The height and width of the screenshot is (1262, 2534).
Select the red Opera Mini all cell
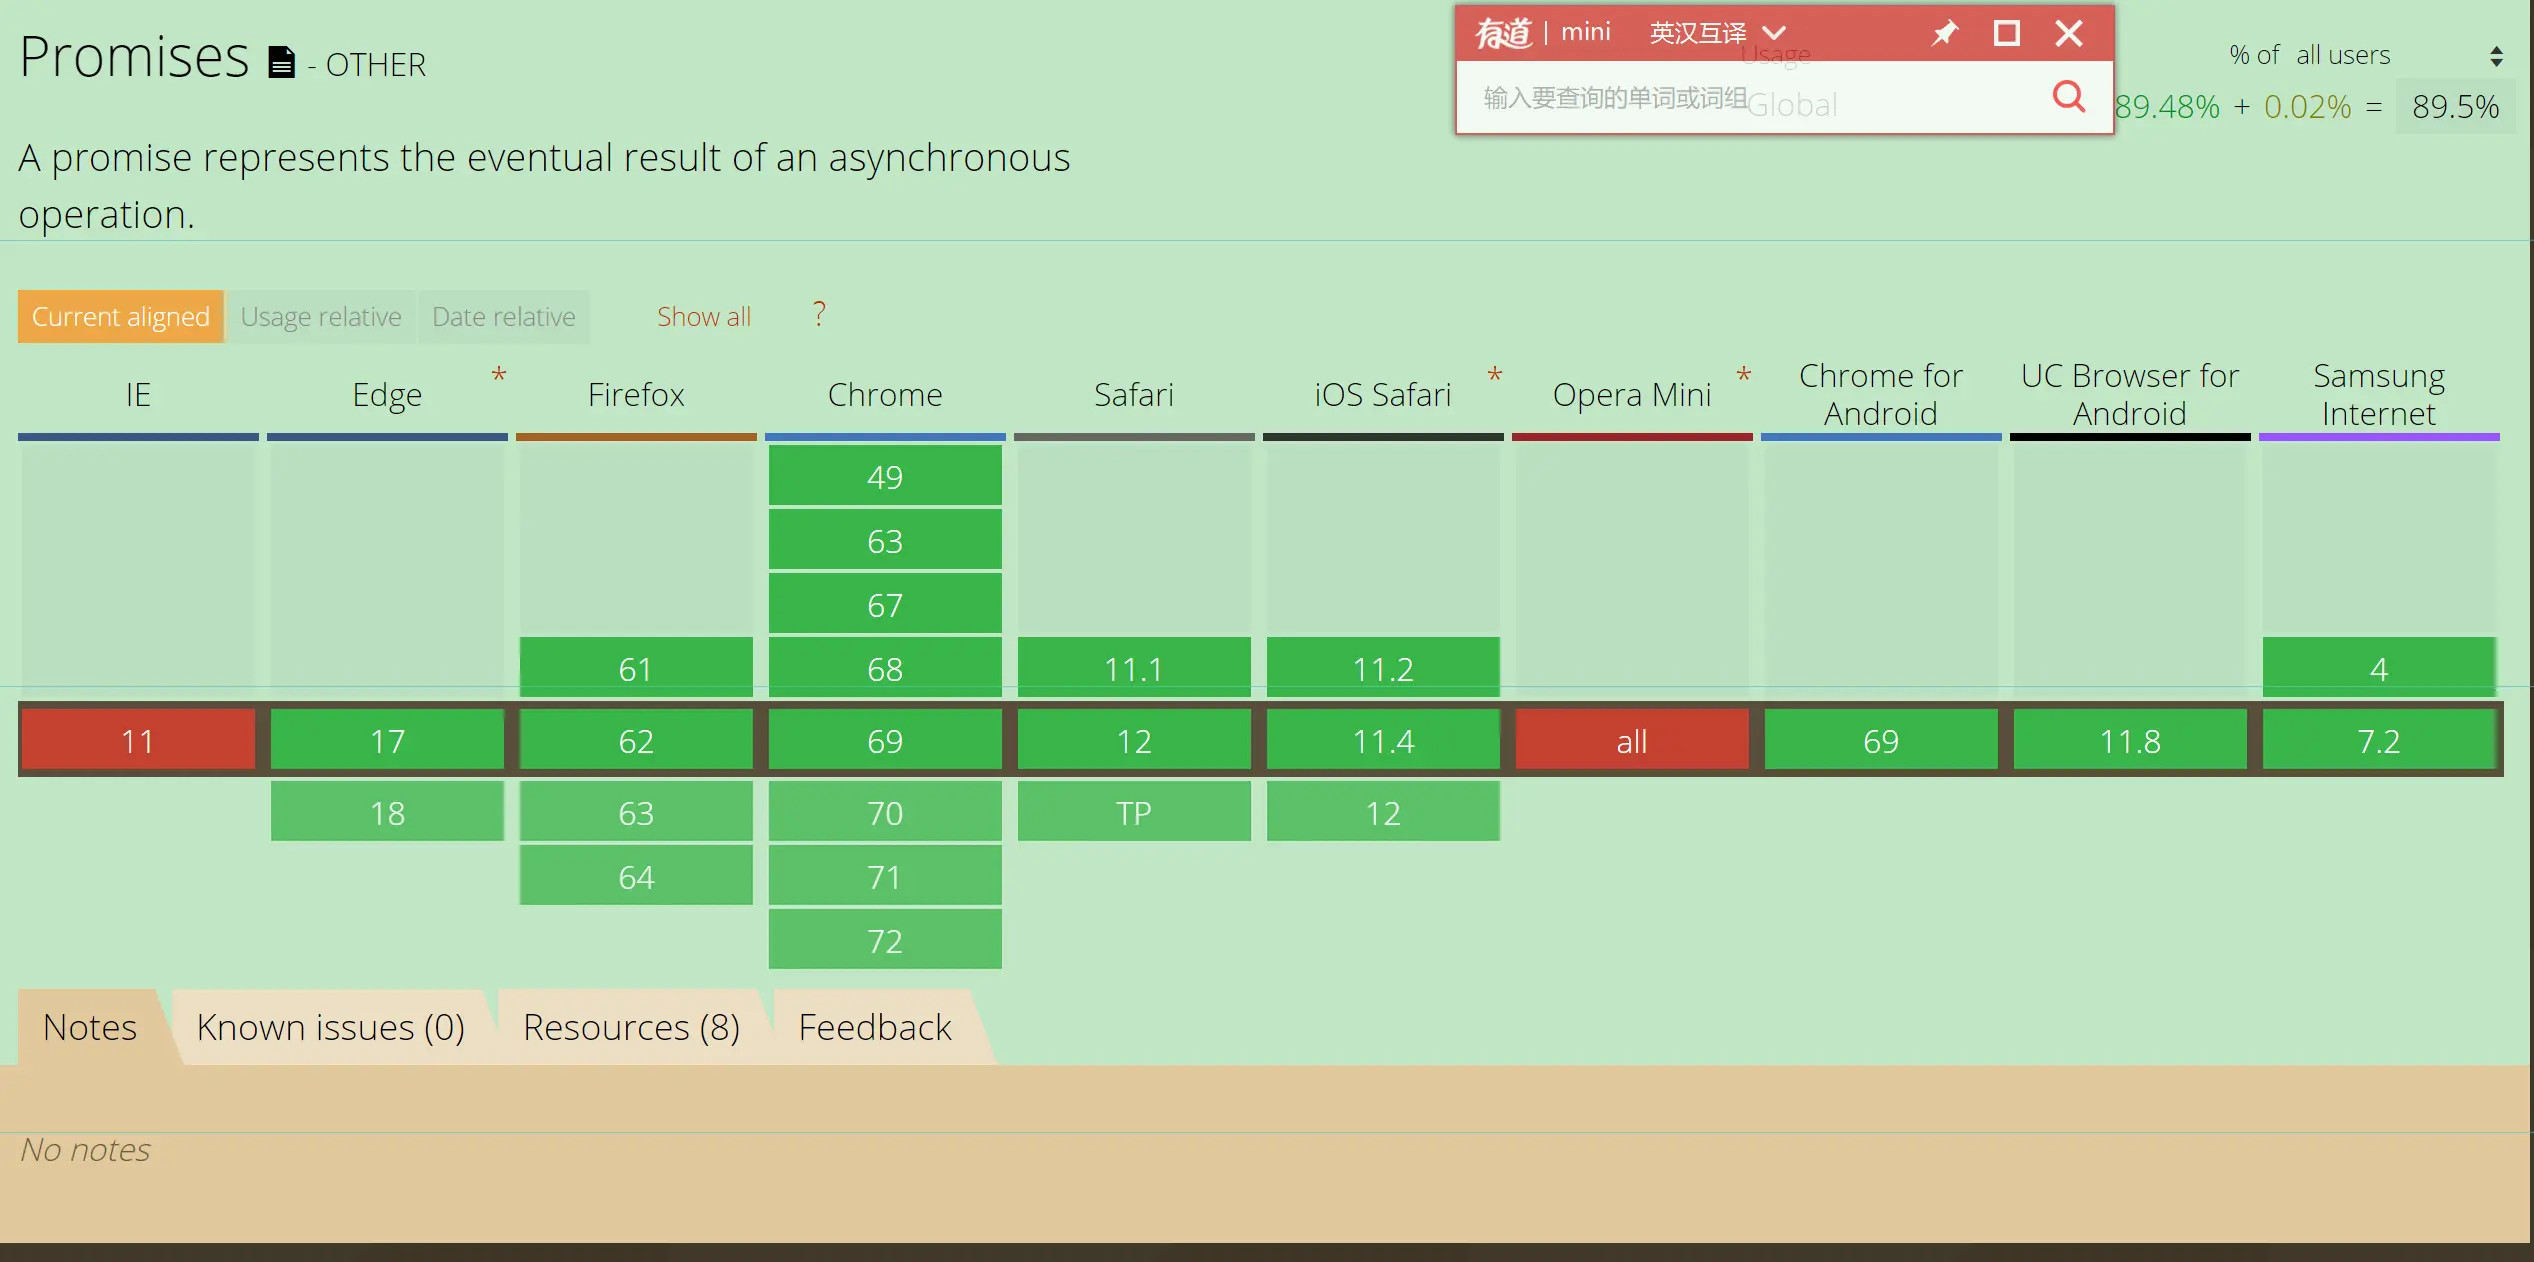(x=1632, y=741)
